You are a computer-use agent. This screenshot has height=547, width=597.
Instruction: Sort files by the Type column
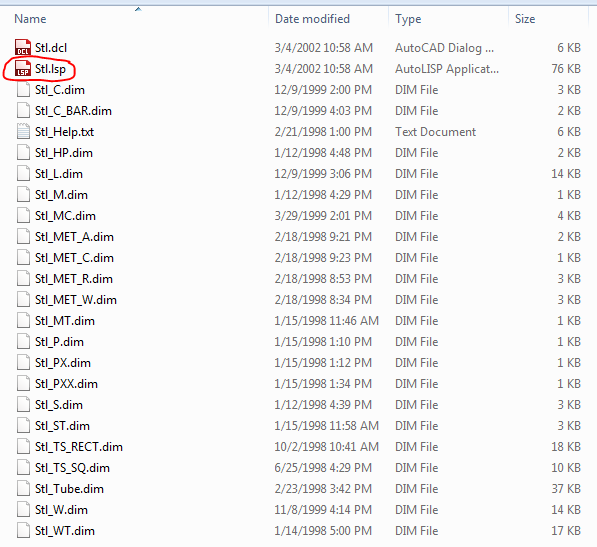tap(408, 19)
